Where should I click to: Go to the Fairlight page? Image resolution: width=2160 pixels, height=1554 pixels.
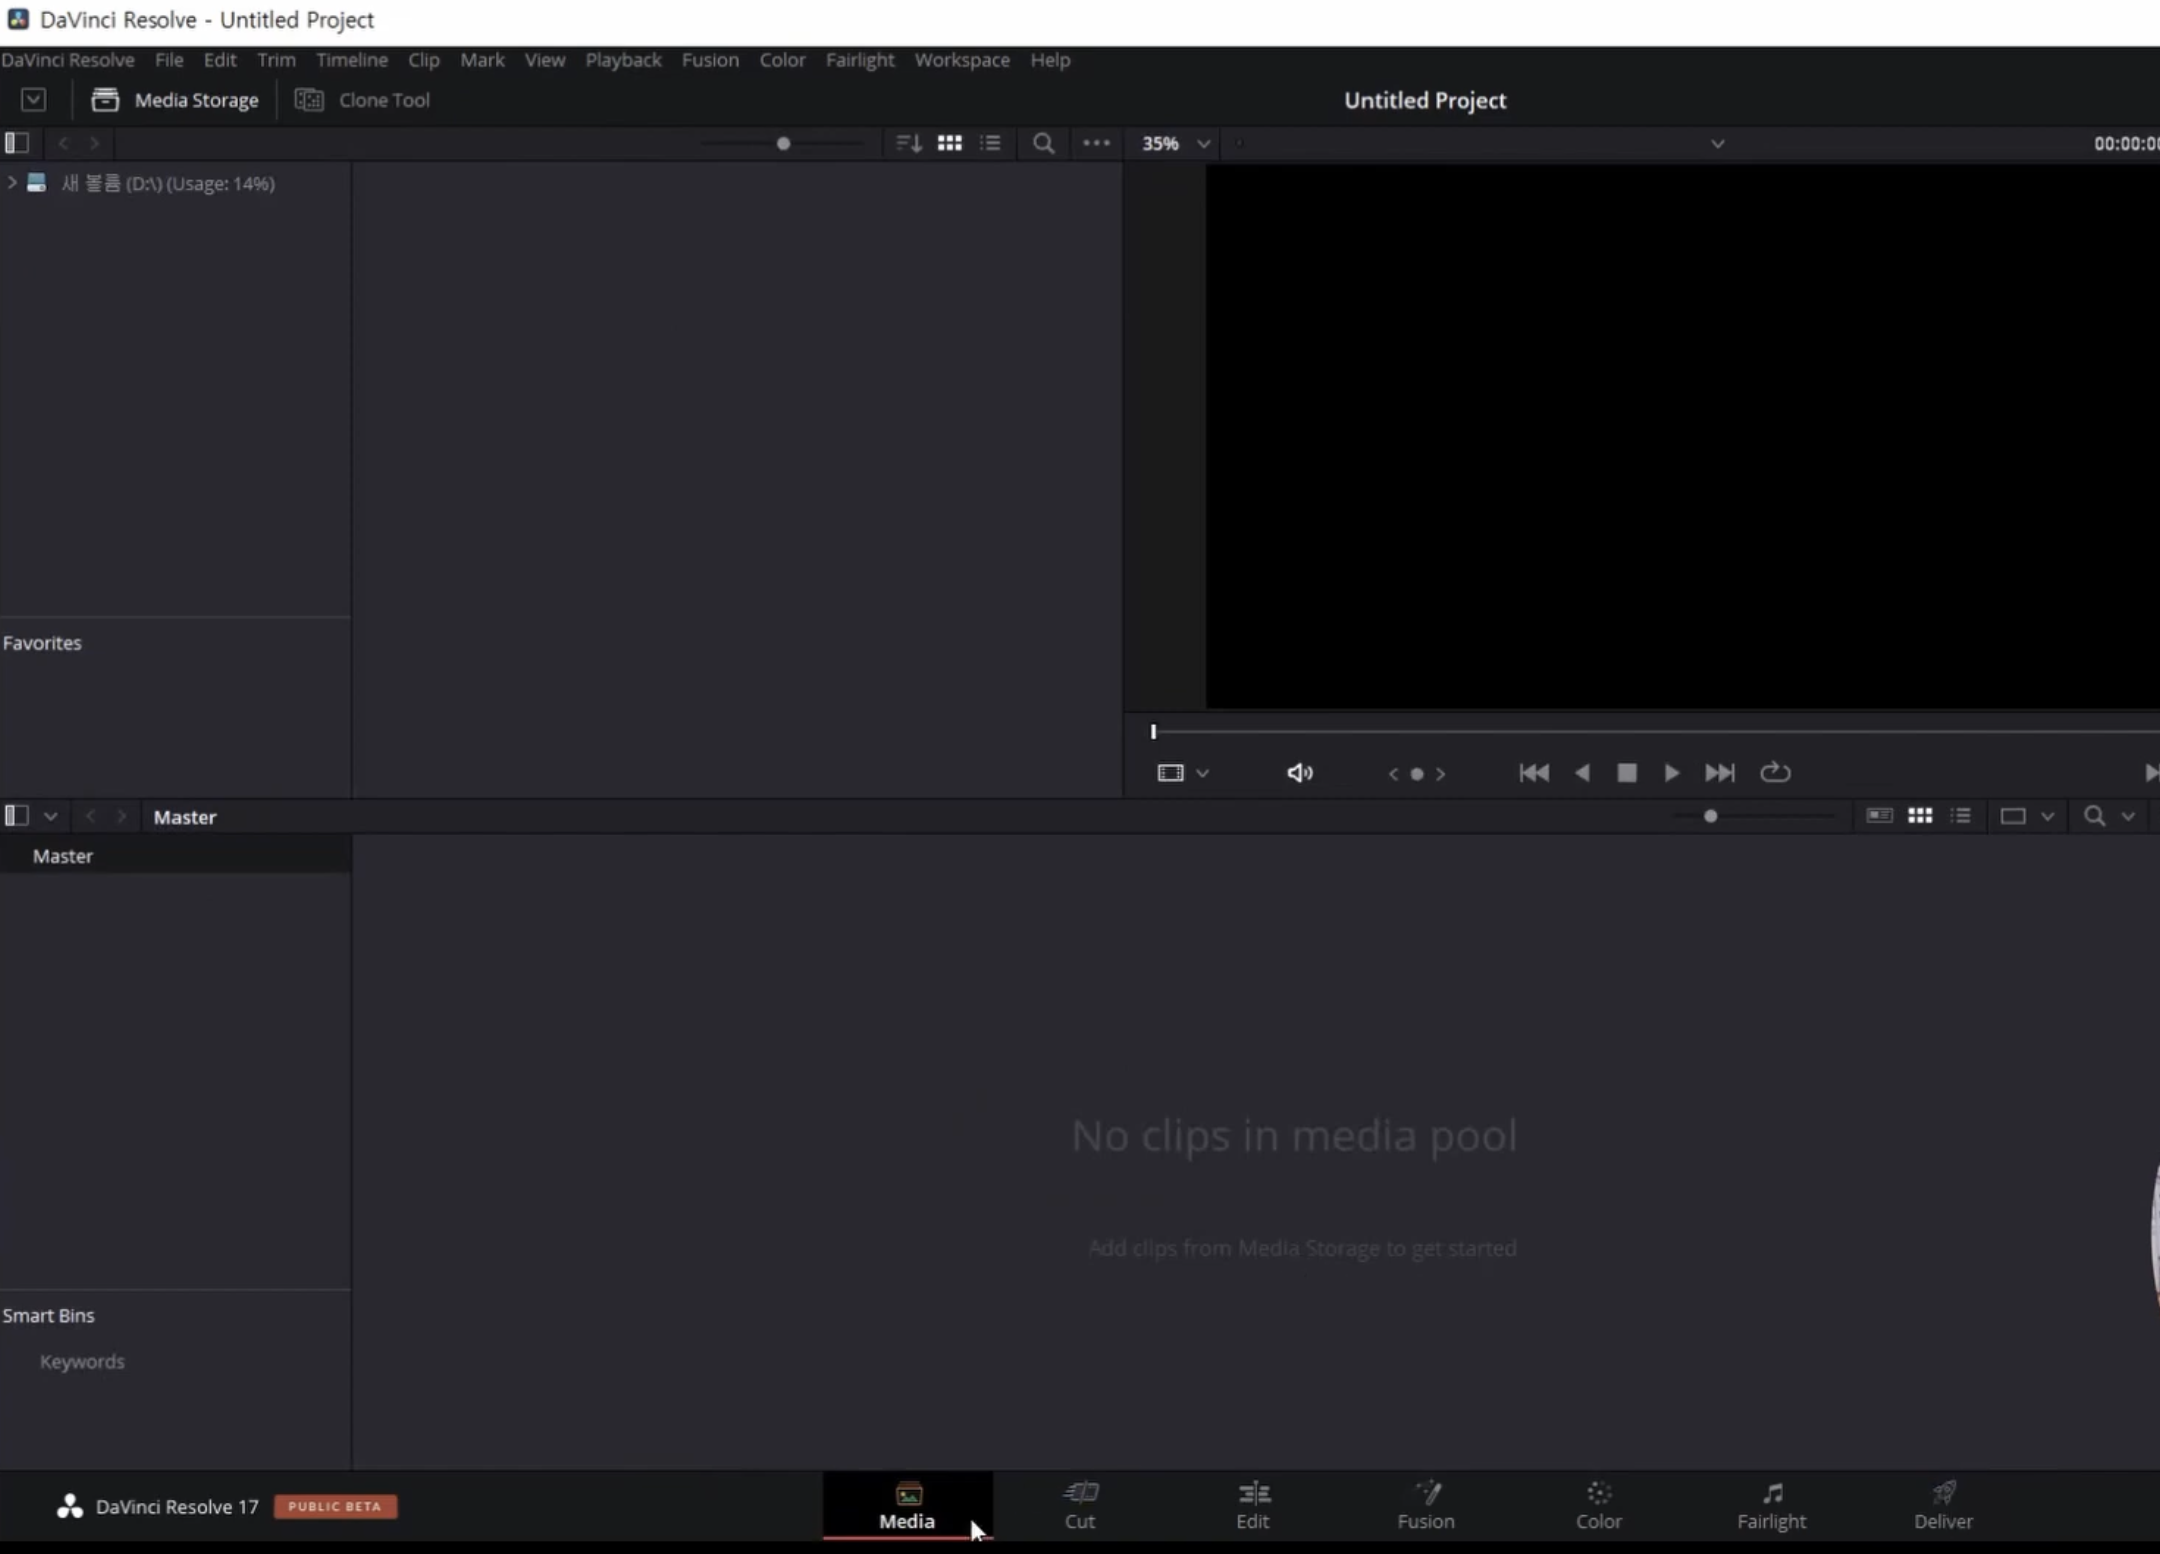point(1770,1505)
